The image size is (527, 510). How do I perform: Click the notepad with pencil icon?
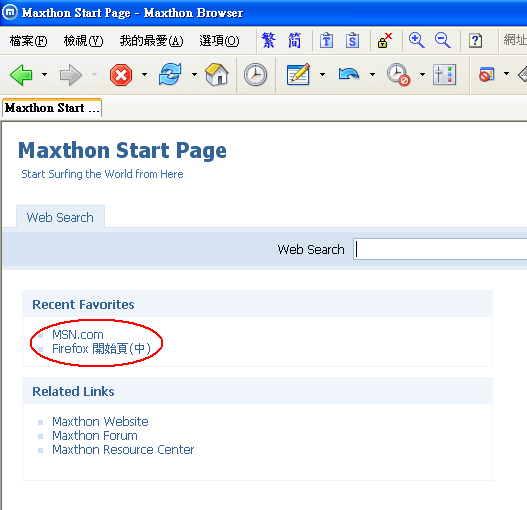[298, 74]
